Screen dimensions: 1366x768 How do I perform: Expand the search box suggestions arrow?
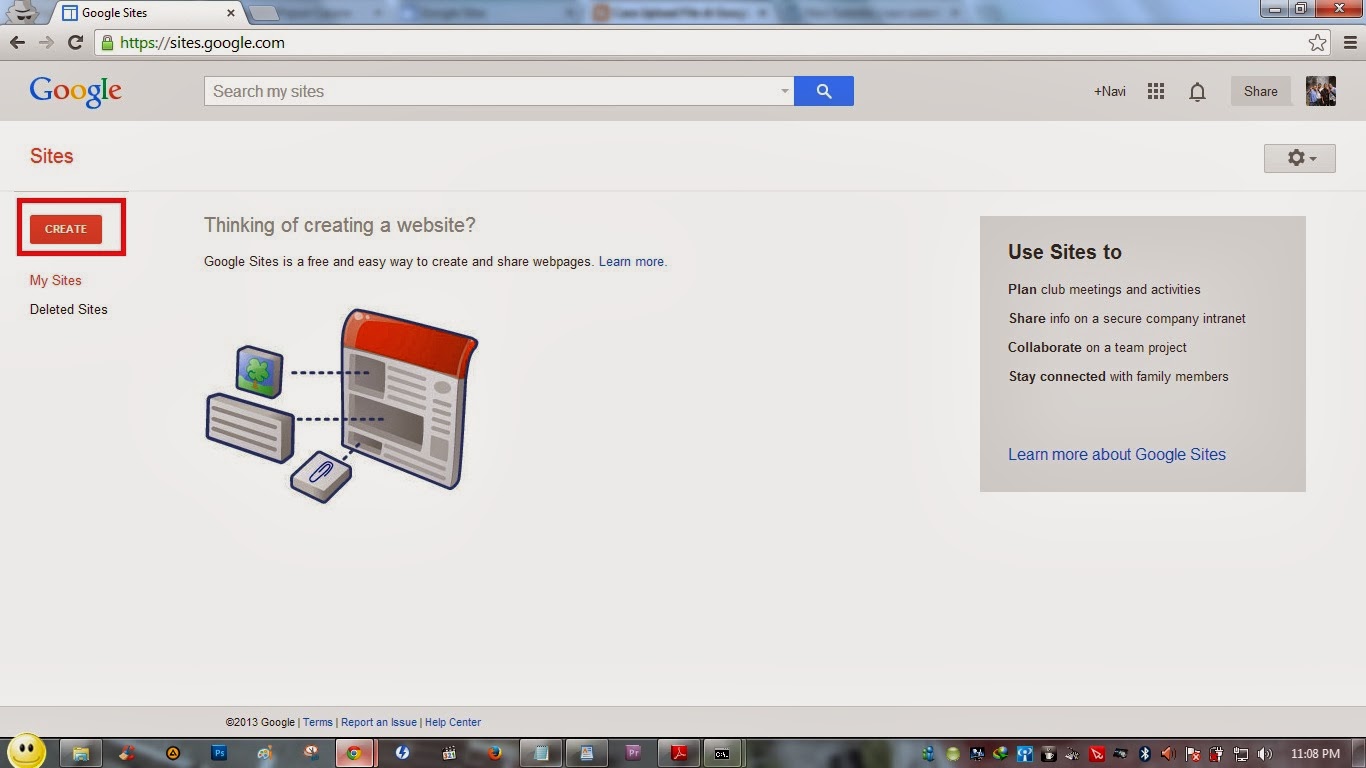pyautogui.click(x=784, y=90)
